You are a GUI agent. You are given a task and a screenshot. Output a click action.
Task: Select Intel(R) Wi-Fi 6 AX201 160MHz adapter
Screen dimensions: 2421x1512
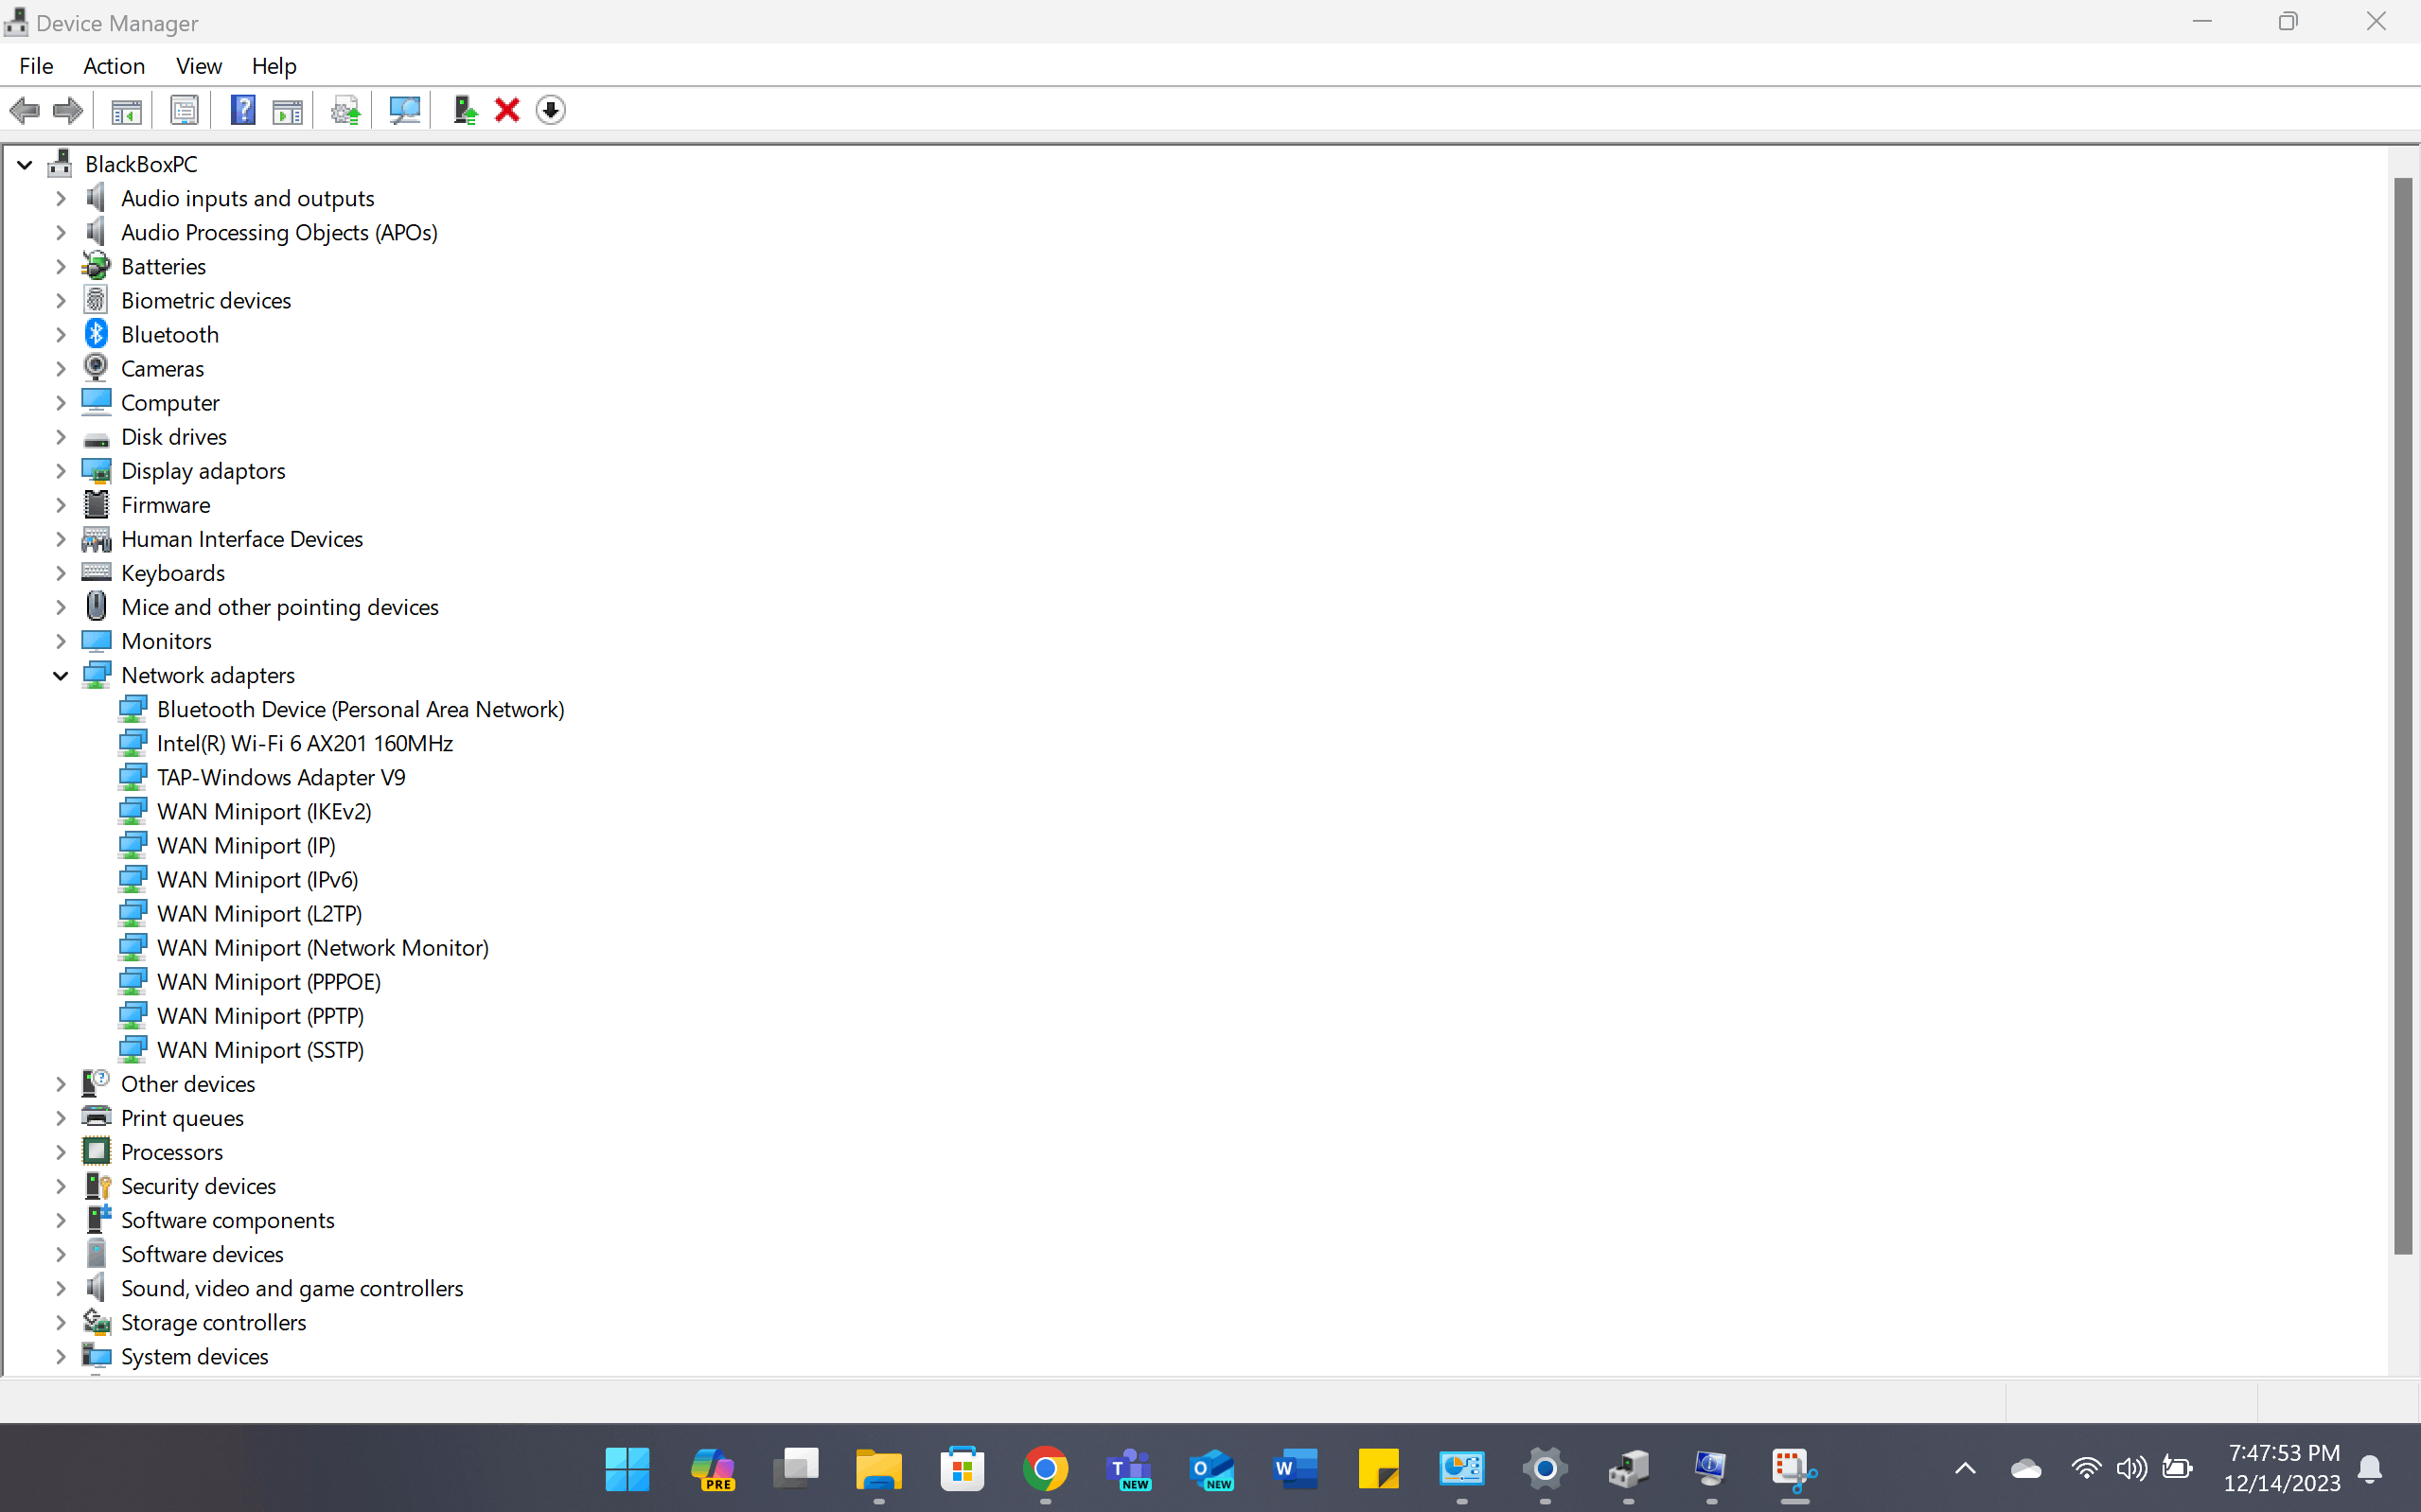click(304, 744)
